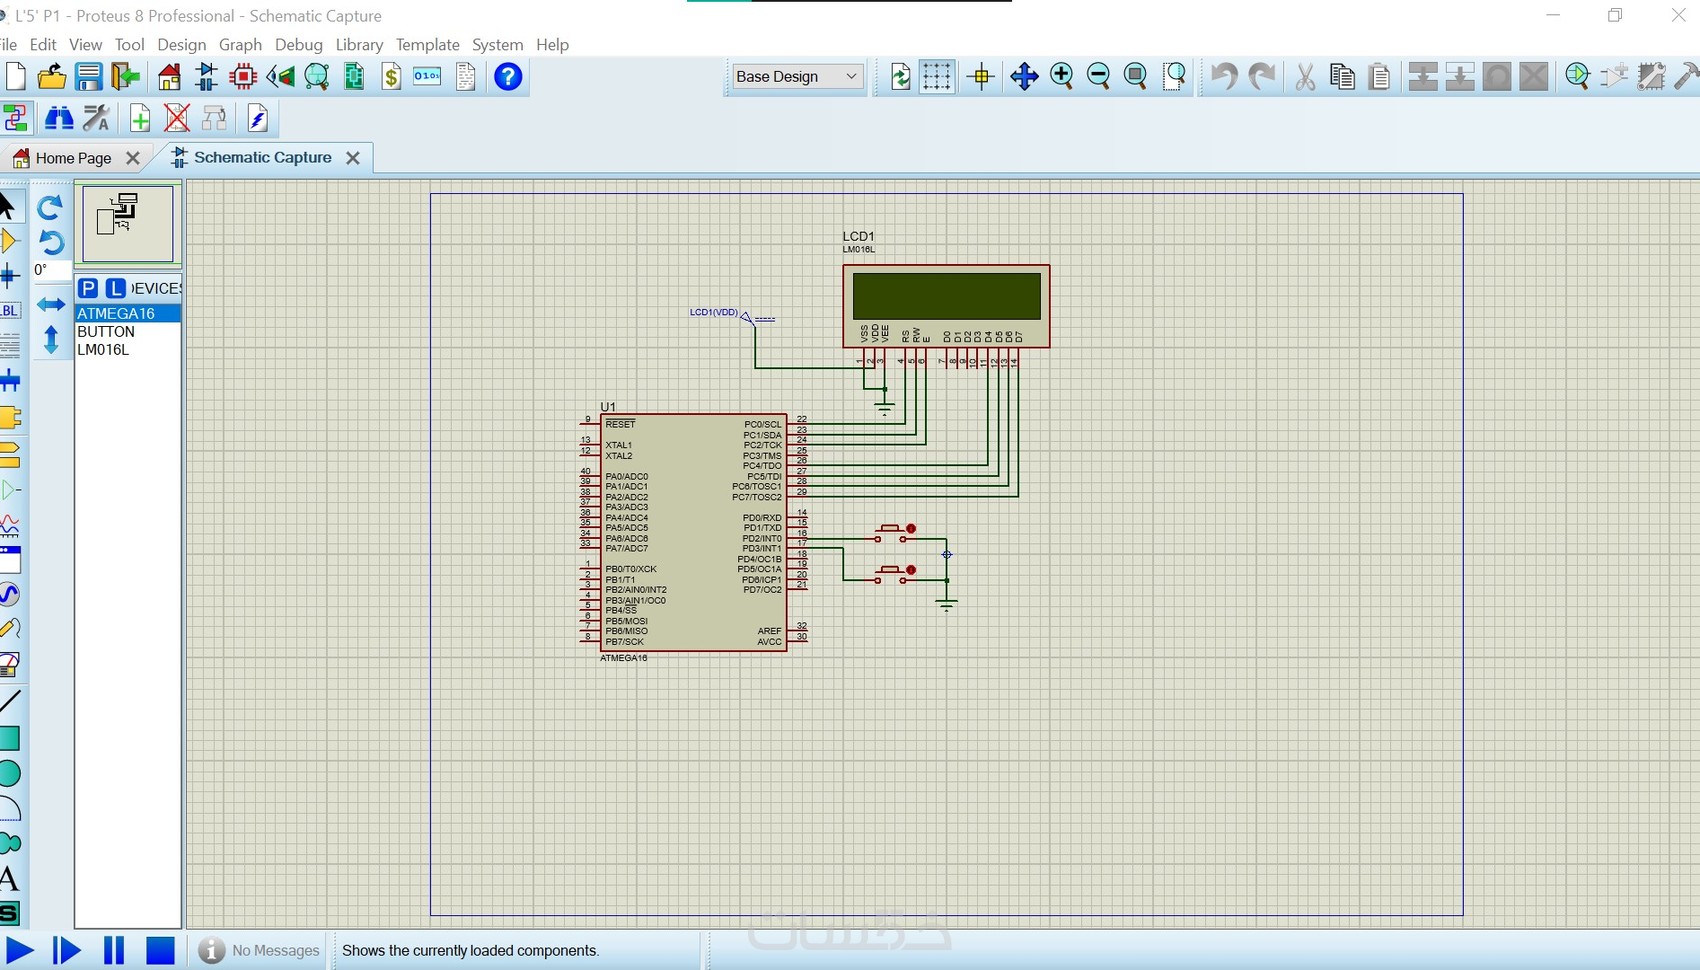This screenshot has width=1700, height=970.
Task: Select LM016L in the devices list
Action: point(103,350)
